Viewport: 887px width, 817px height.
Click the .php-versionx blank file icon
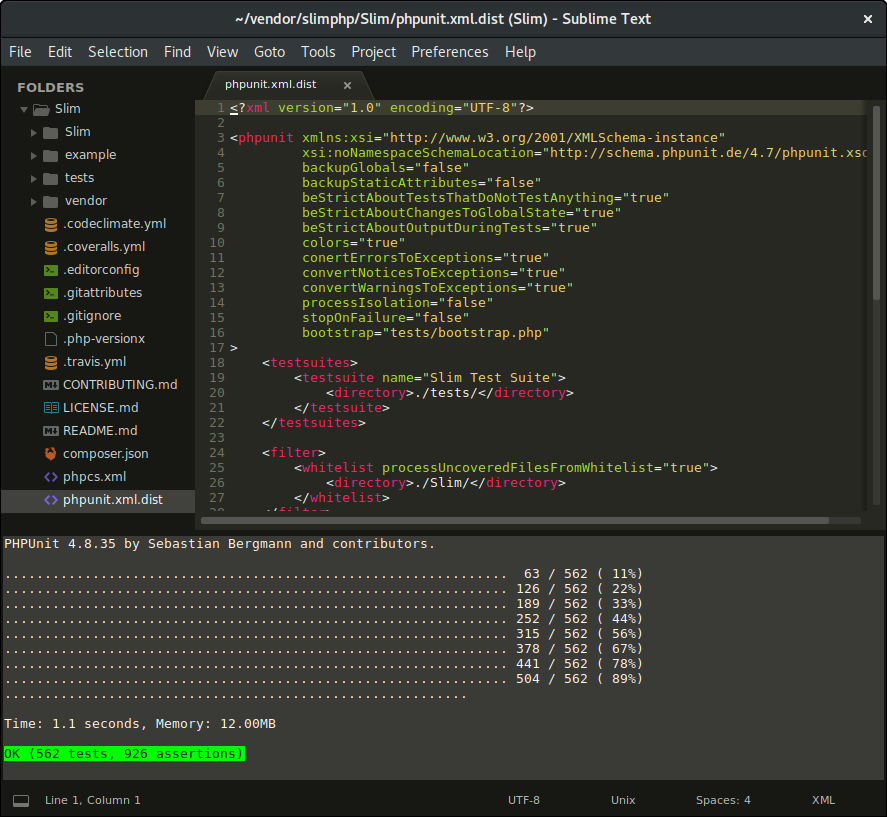51,339
